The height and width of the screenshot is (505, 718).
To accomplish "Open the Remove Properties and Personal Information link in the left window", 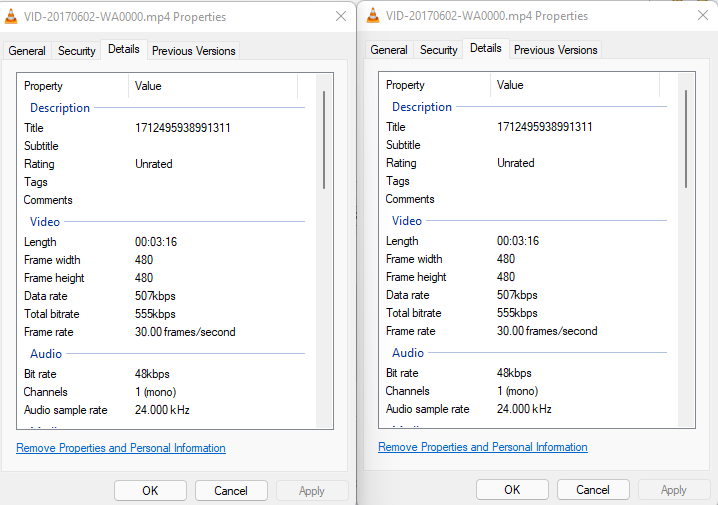I will click(121, 448).
